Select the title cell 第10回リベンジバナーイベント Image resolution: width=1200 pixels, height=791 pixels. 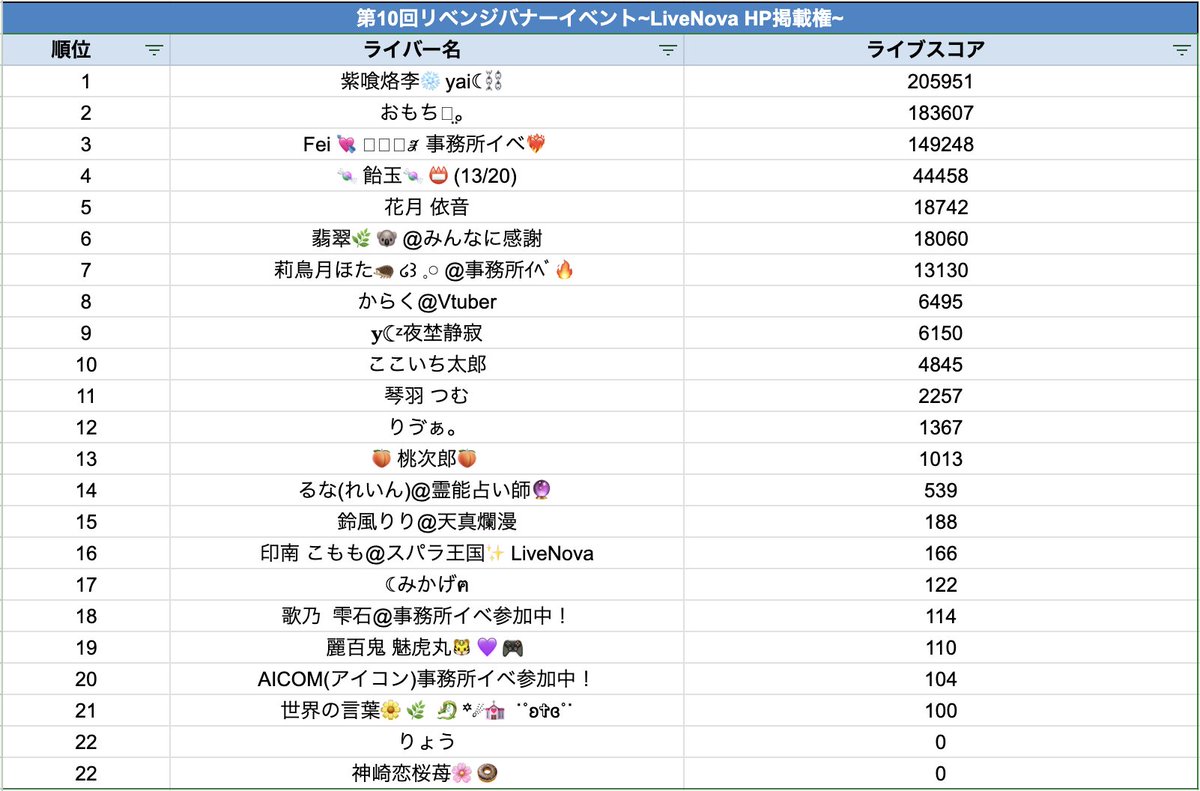click(x=600, y=18)
